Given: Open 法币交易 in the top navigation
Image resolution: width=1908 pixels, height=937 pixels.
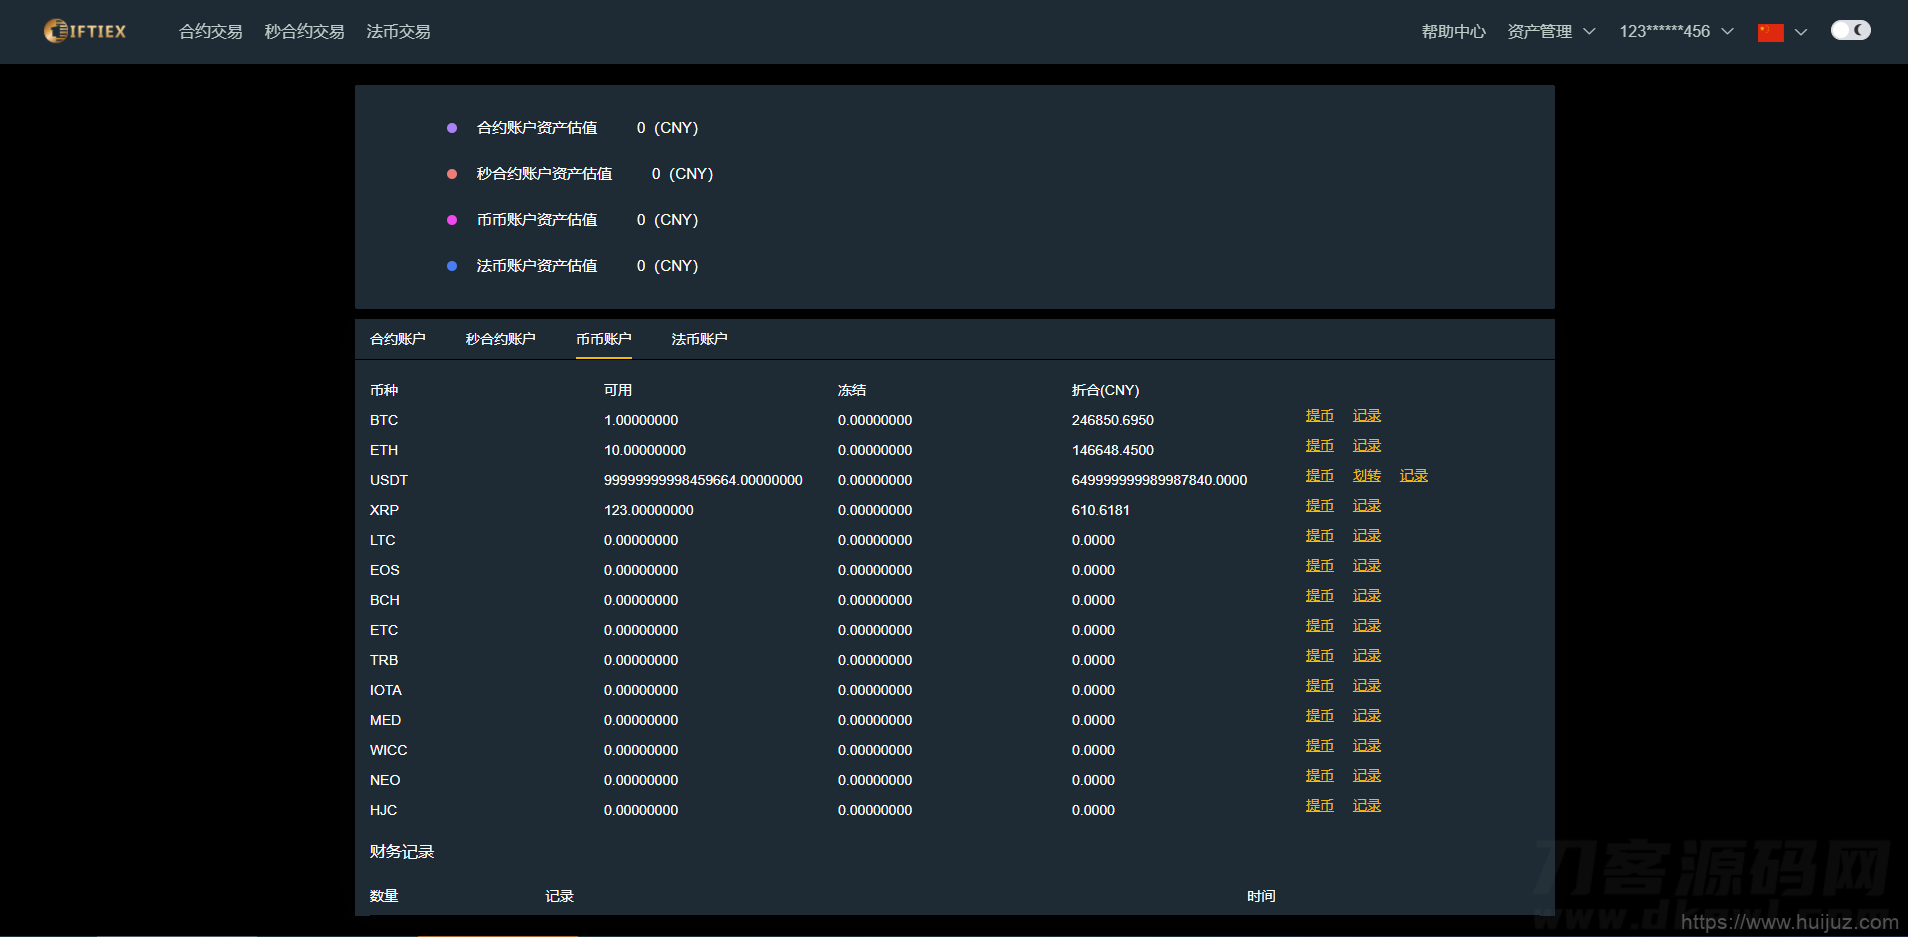Looking at the screenshot, I should 398,32.
